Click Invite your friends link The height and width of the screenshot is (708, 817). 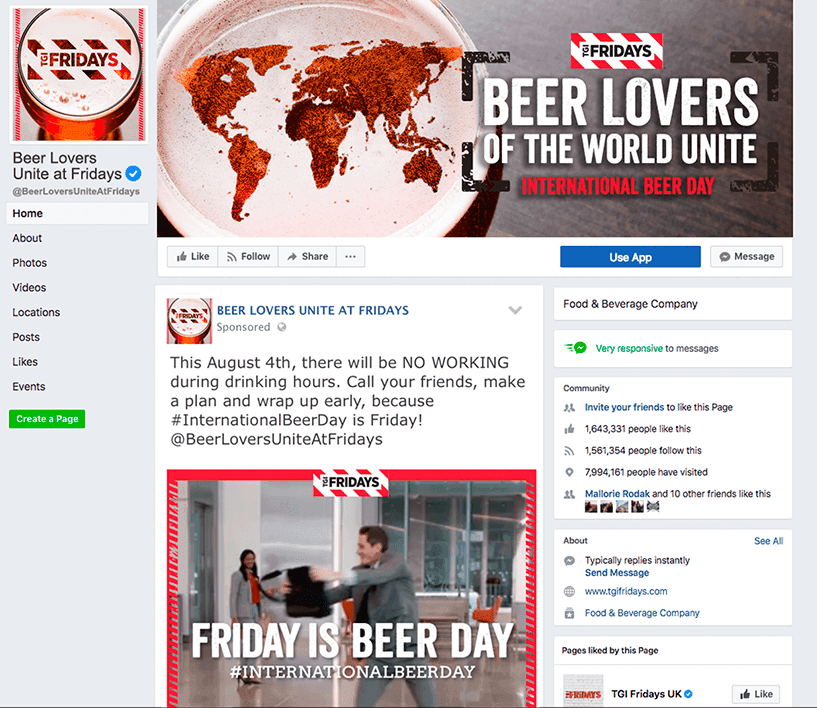(x=624, y=407)
